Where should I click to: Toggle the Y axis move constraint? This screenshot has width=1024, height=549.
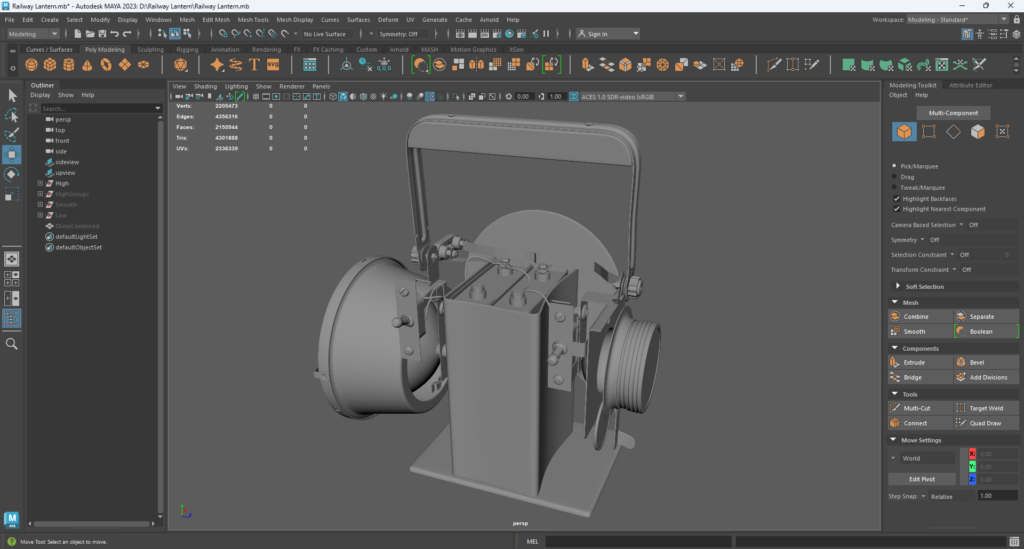tap(972, 467)
